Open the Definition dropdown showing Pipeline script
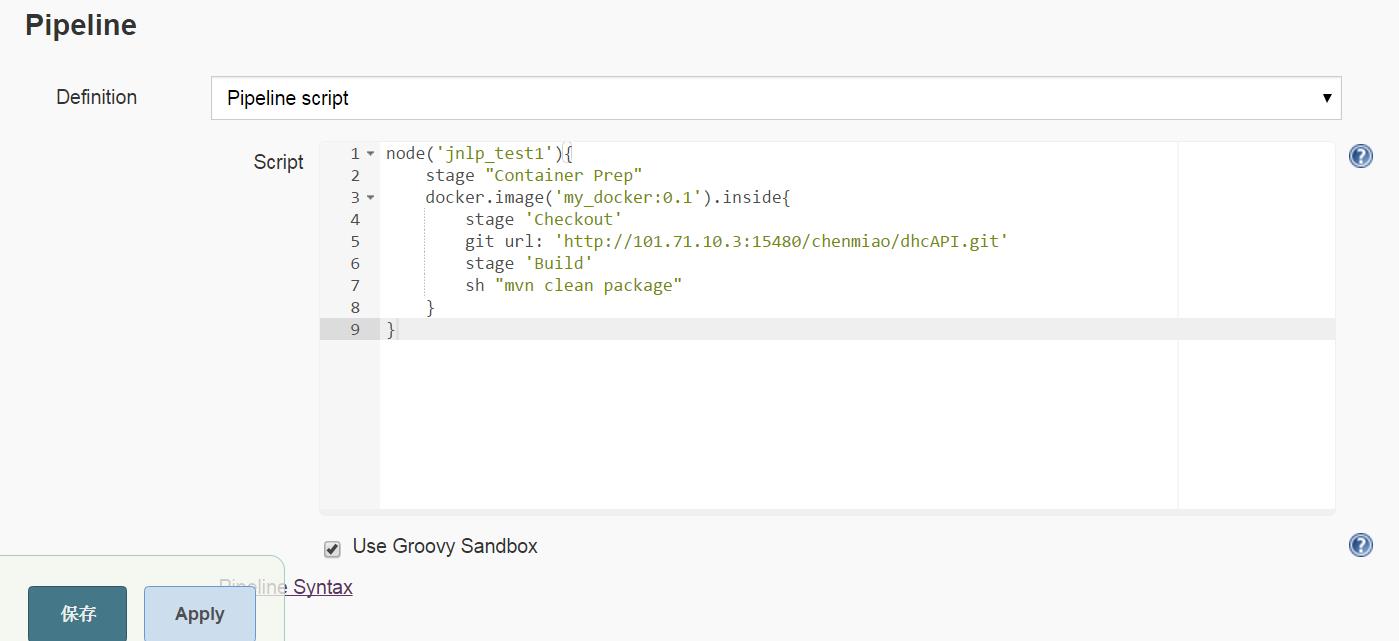 point(776,98)
